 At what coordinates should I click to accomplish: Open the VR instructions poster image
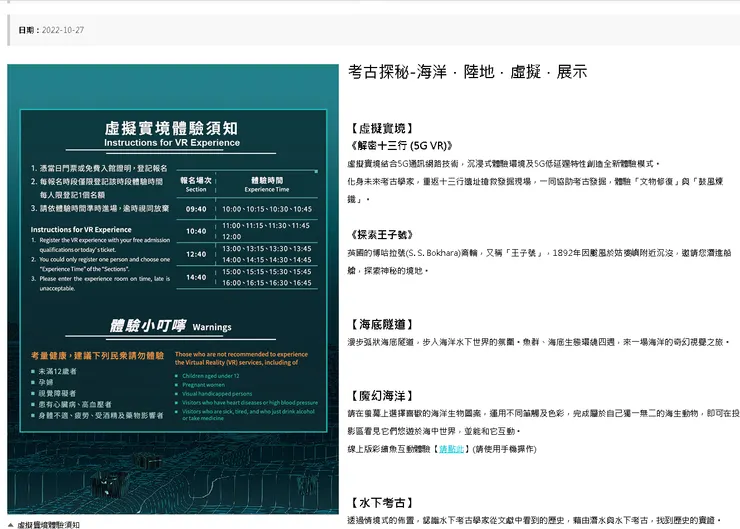[173, 289]
